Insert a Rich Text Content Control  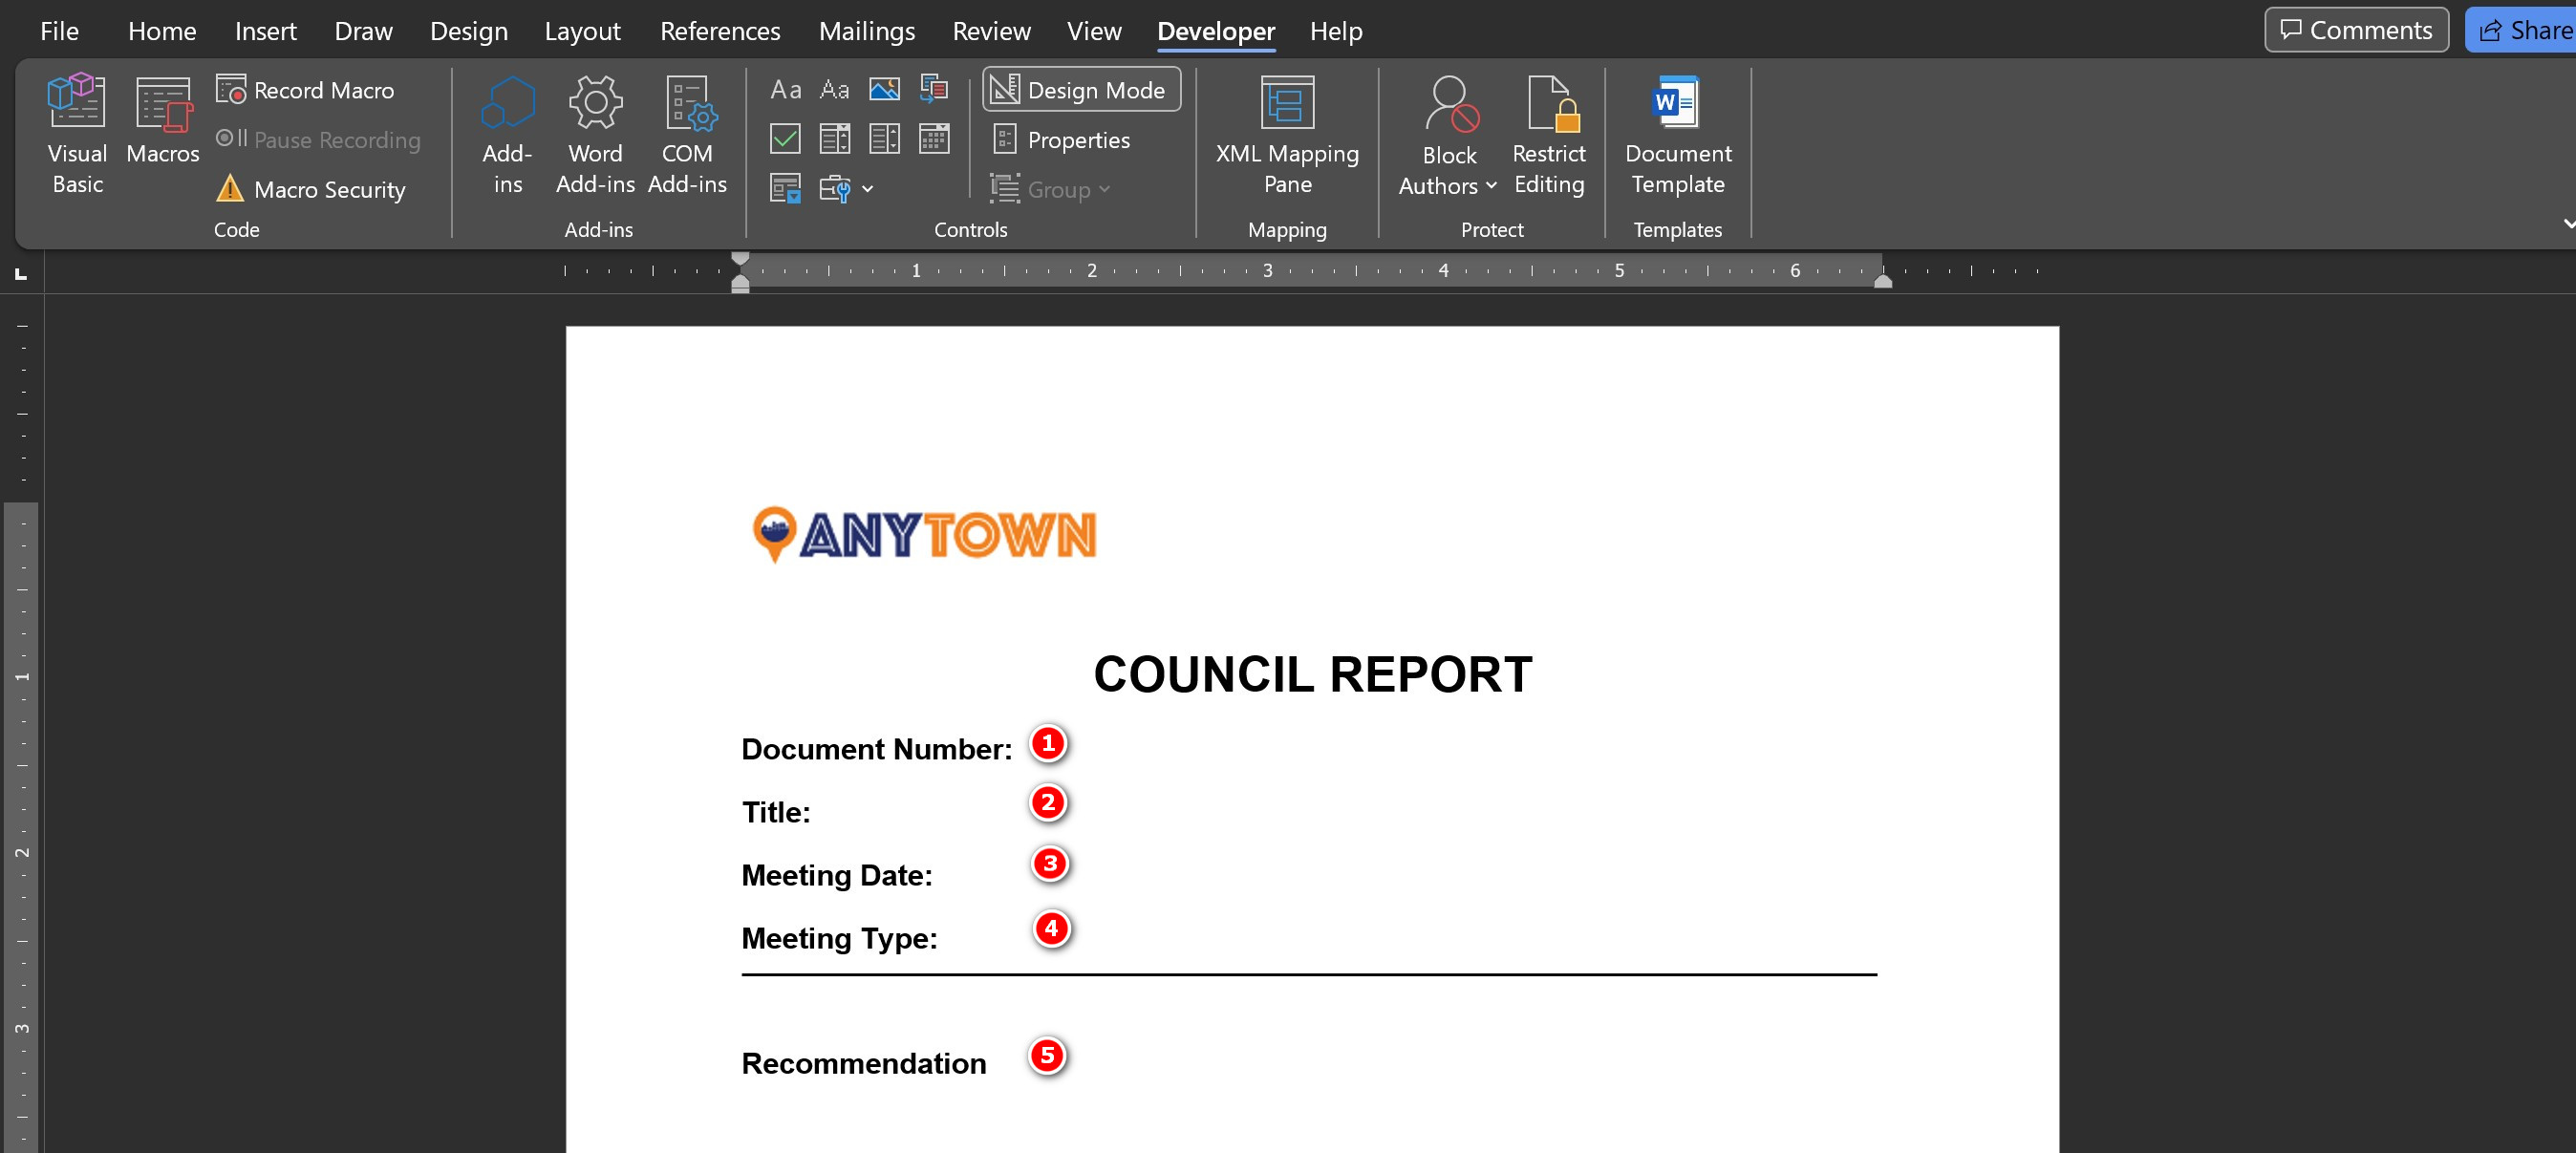click(x=785, y=90)
